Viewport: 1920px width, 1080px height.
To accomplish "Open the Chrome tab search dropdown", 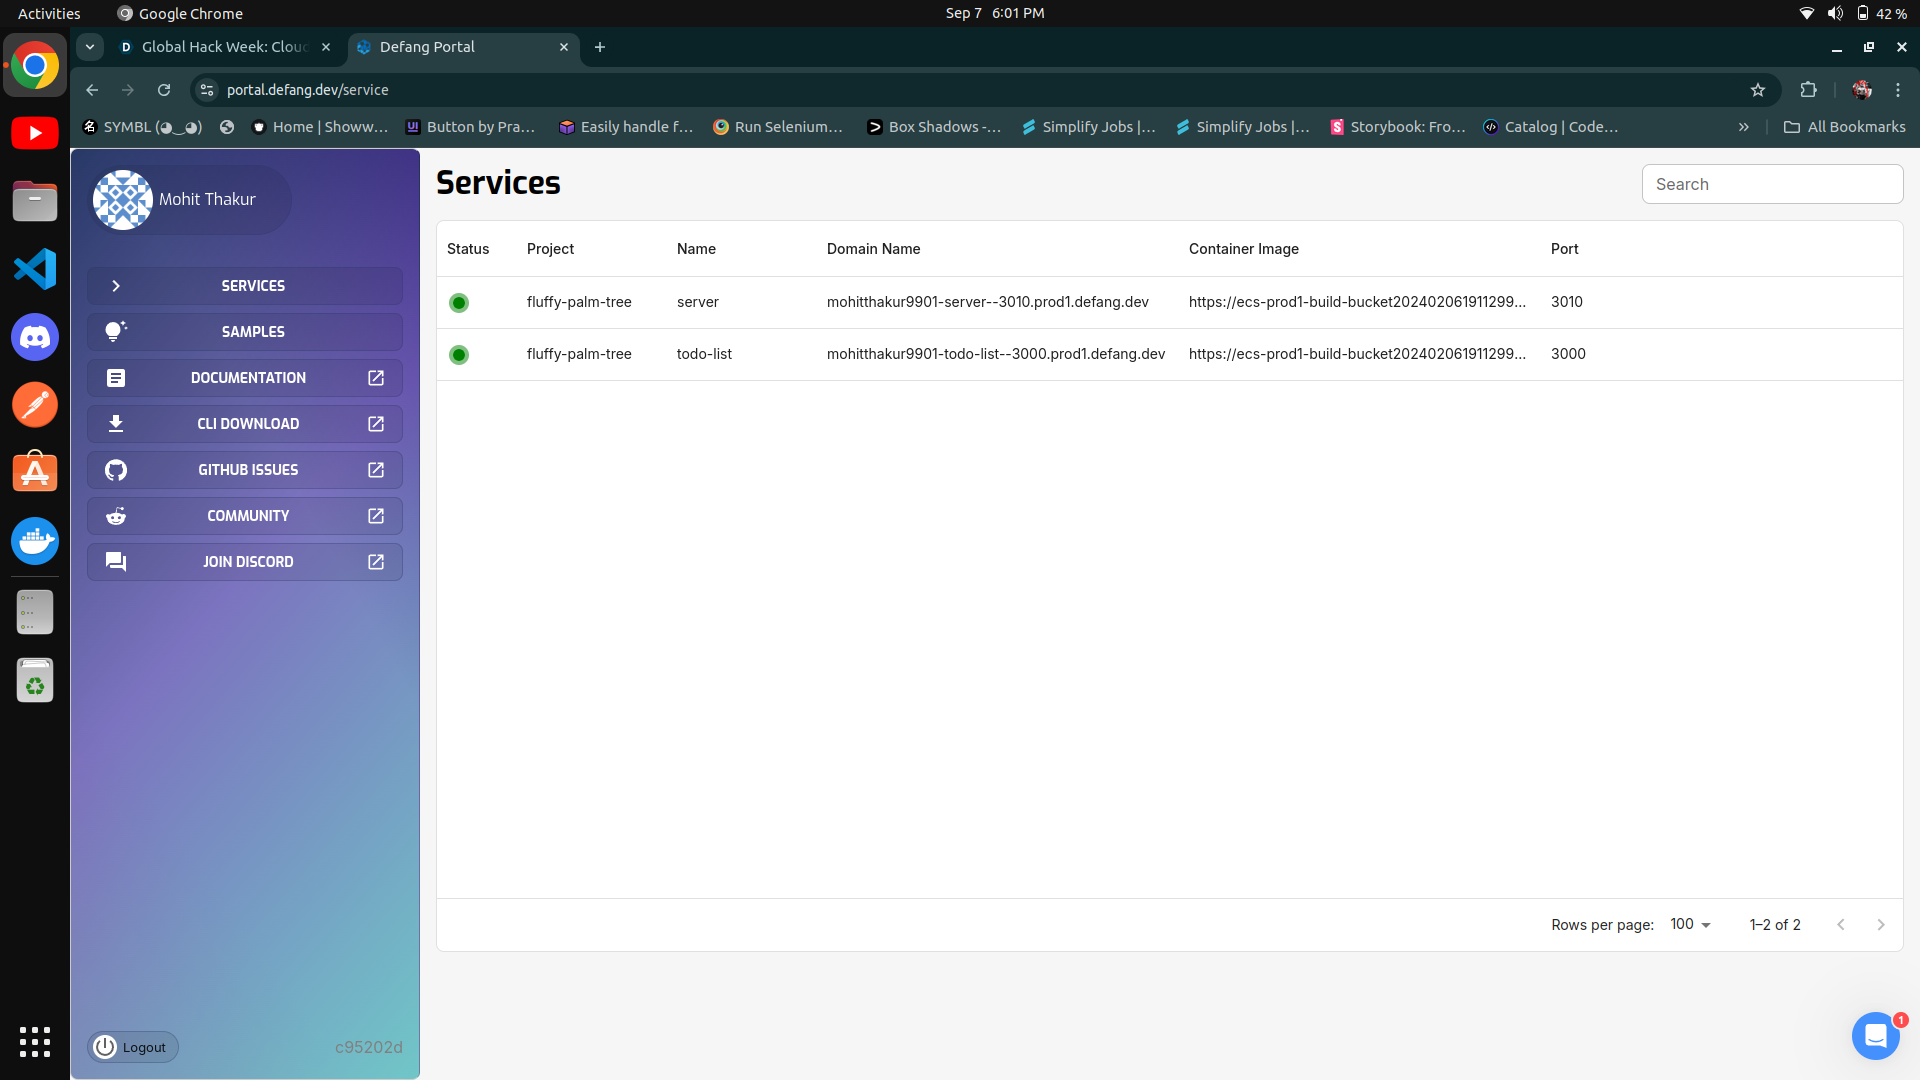I will coord(90,47).
